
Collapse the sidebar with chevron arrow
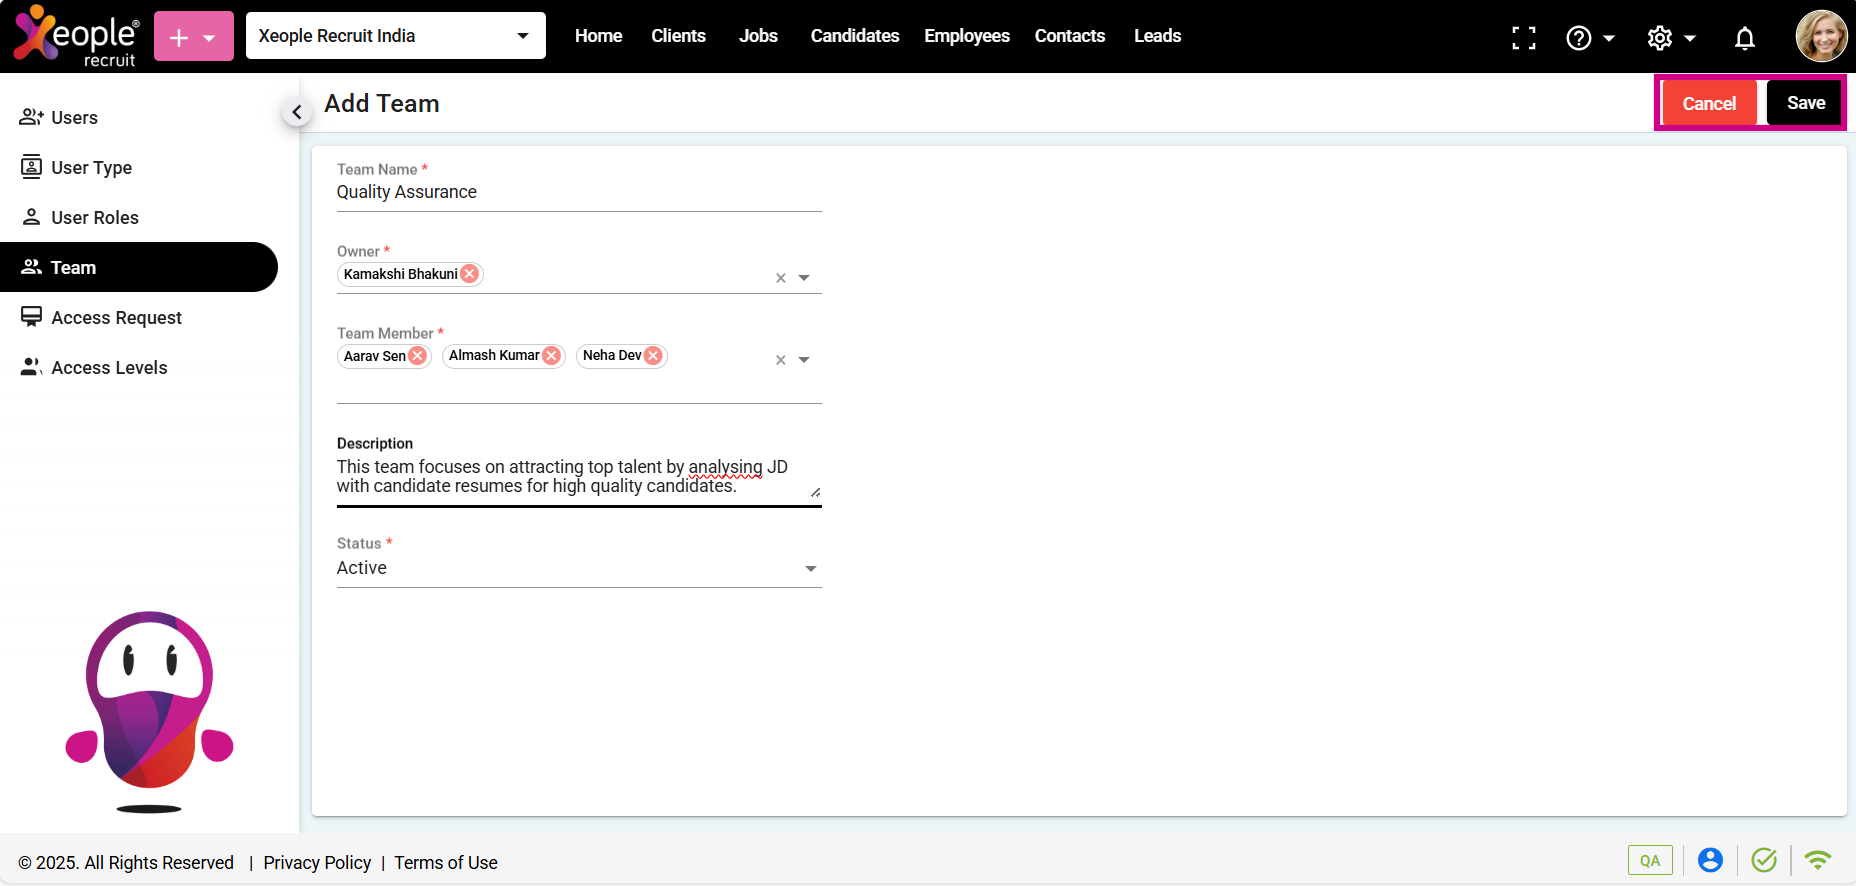pos(296,112)
